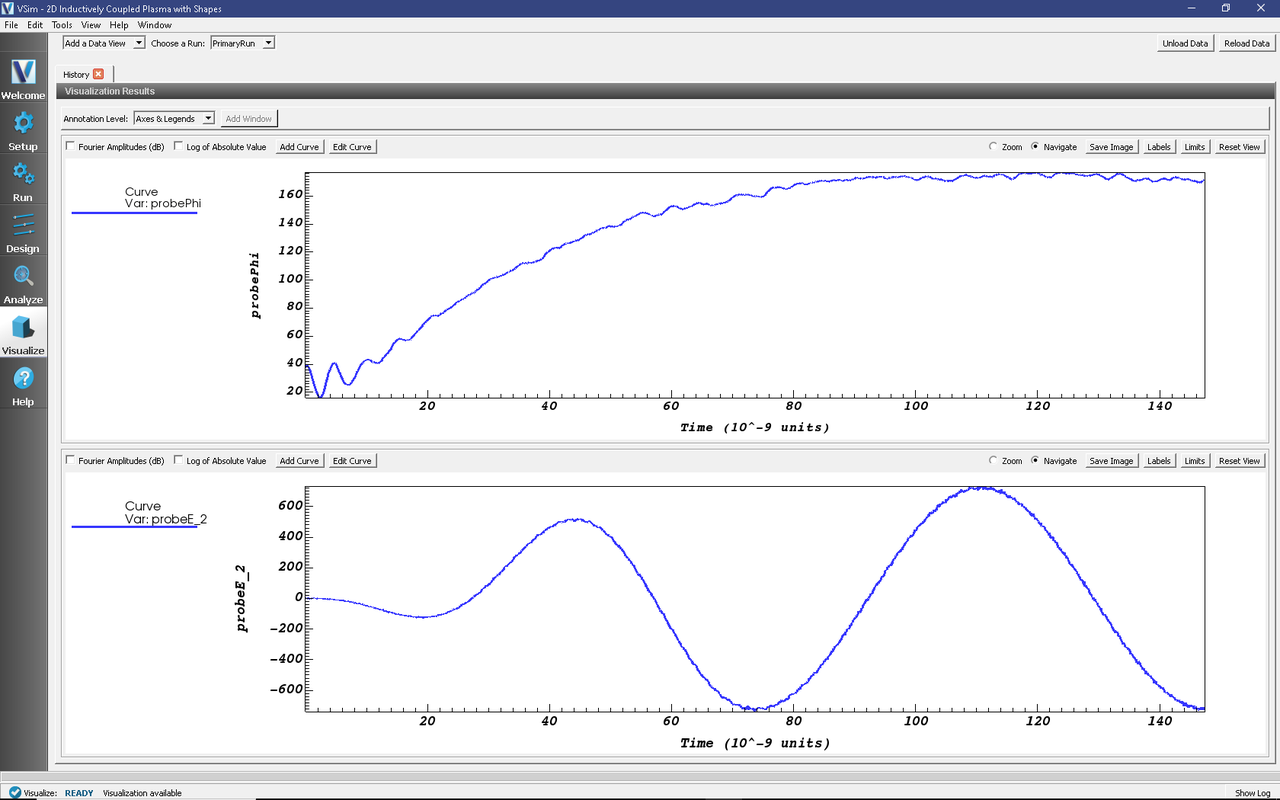
Task: Click the 'Var: probeE_2' legend text
Action: pyautogui.click(x=166, y=518)
